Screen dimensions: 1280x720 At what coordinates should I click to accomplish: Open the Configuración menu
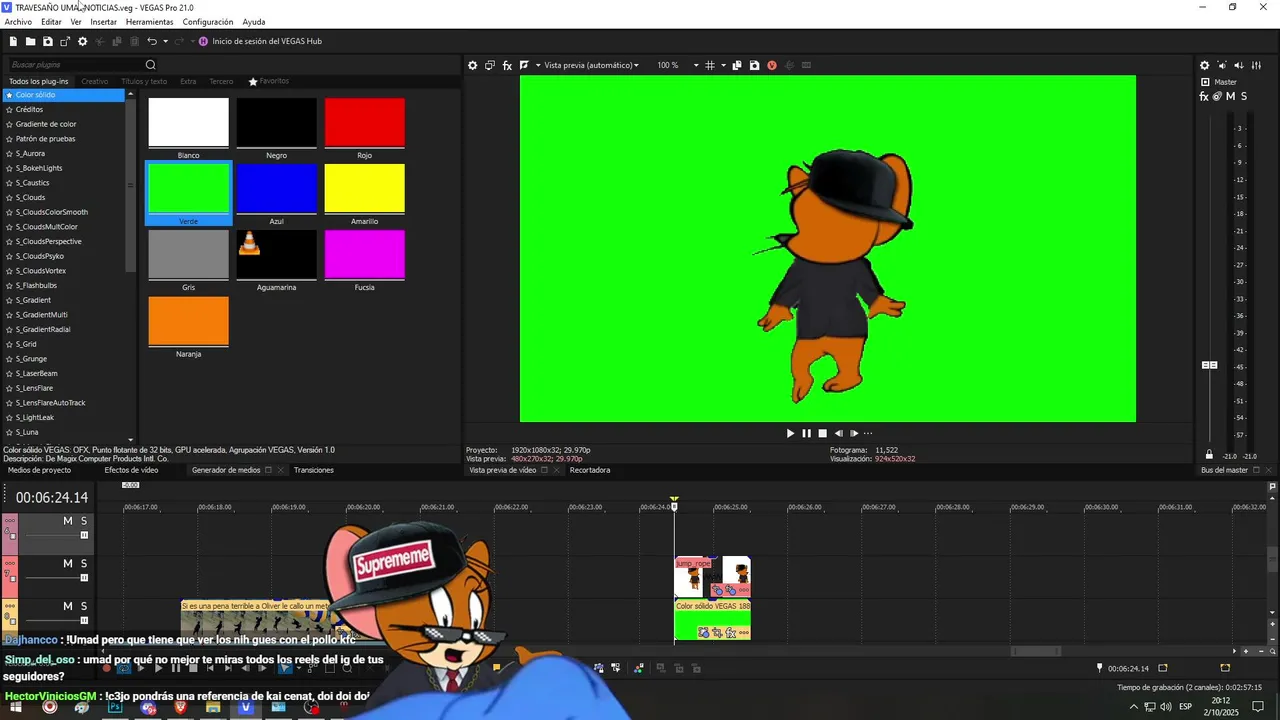click(208, 22)
